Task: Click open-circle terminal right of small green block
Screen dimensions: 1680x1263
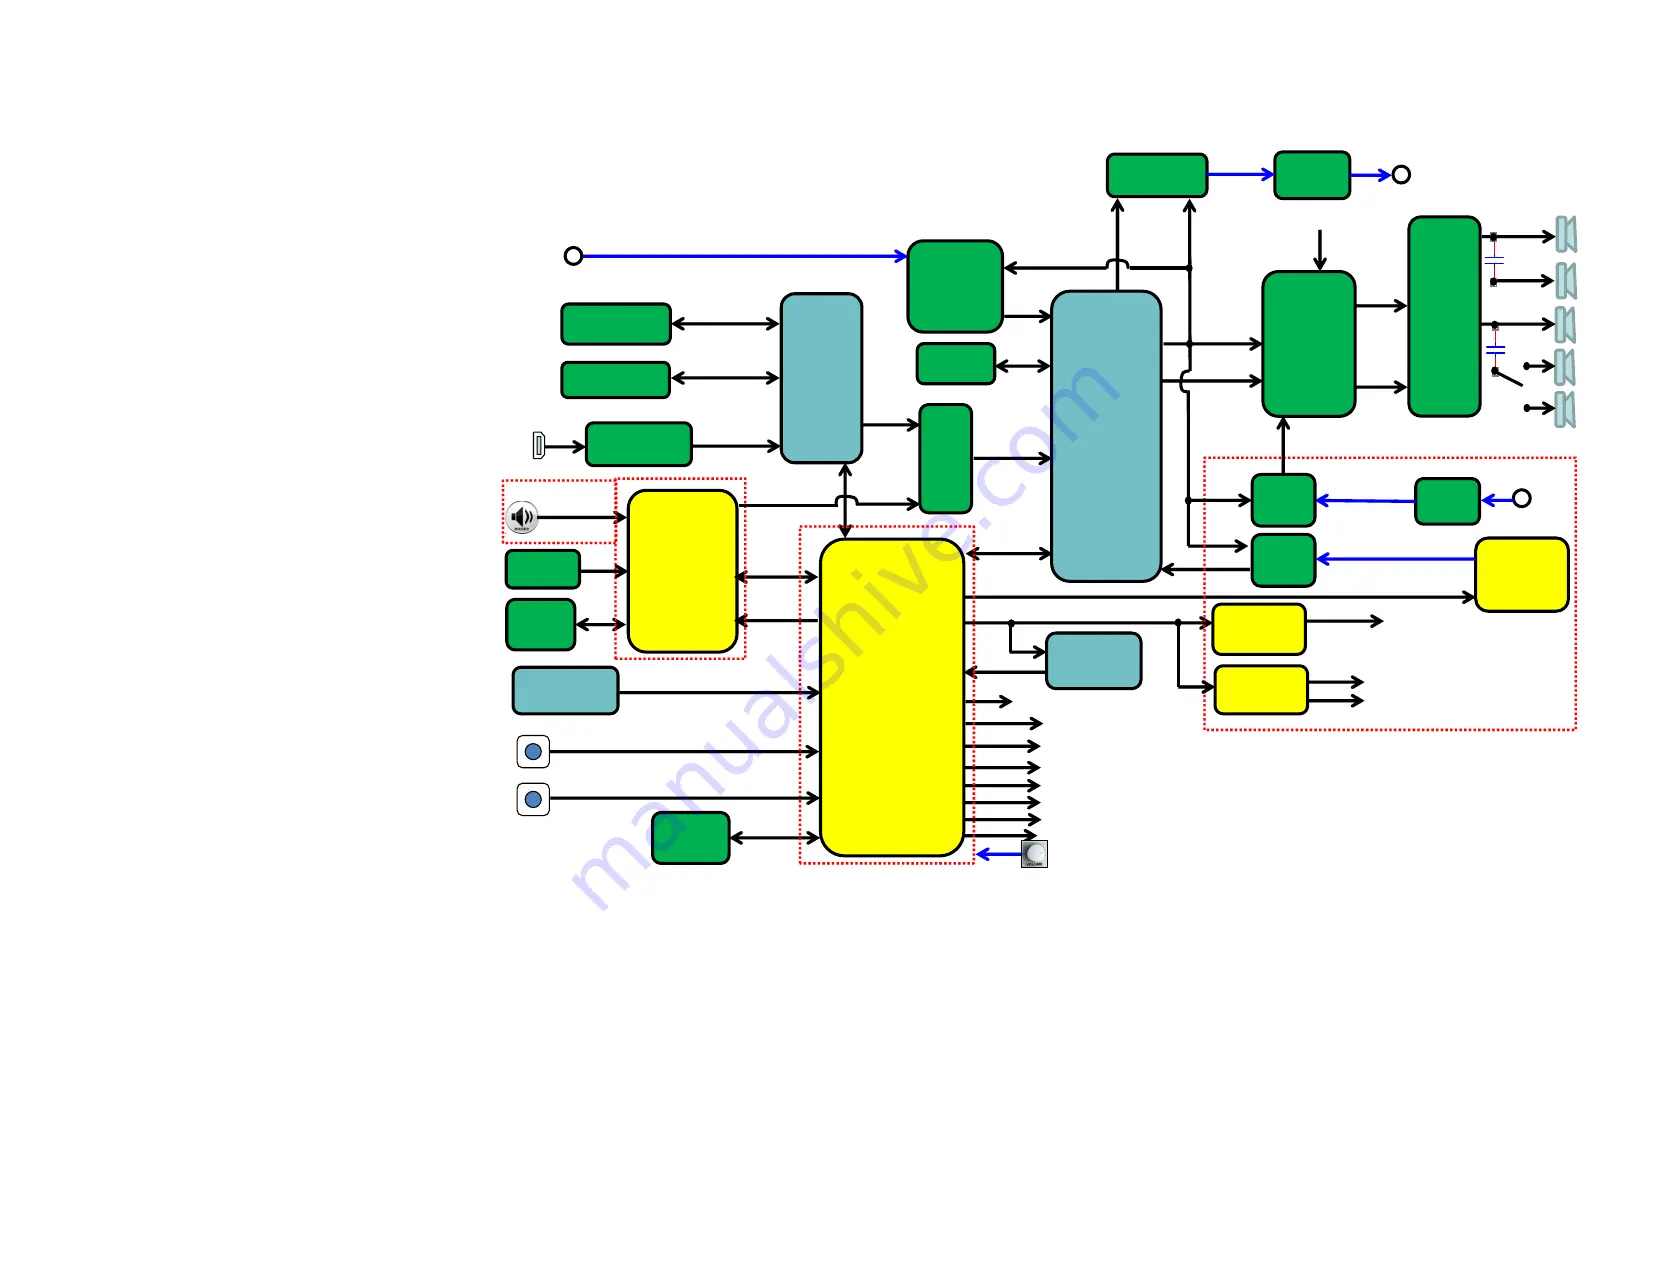Action: tap(1521, 498)
